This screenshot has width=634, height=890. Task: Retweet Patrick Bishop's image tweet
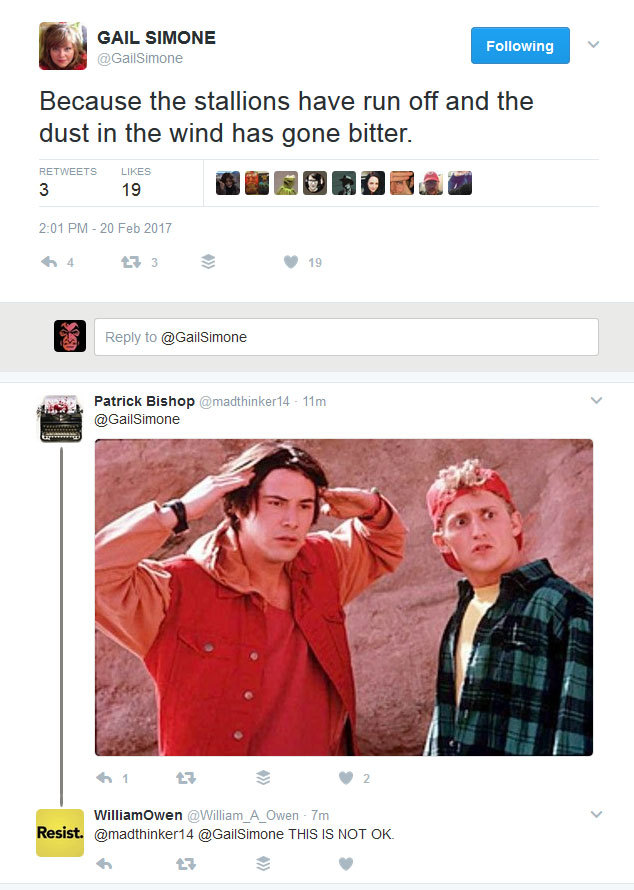point(186,778)
